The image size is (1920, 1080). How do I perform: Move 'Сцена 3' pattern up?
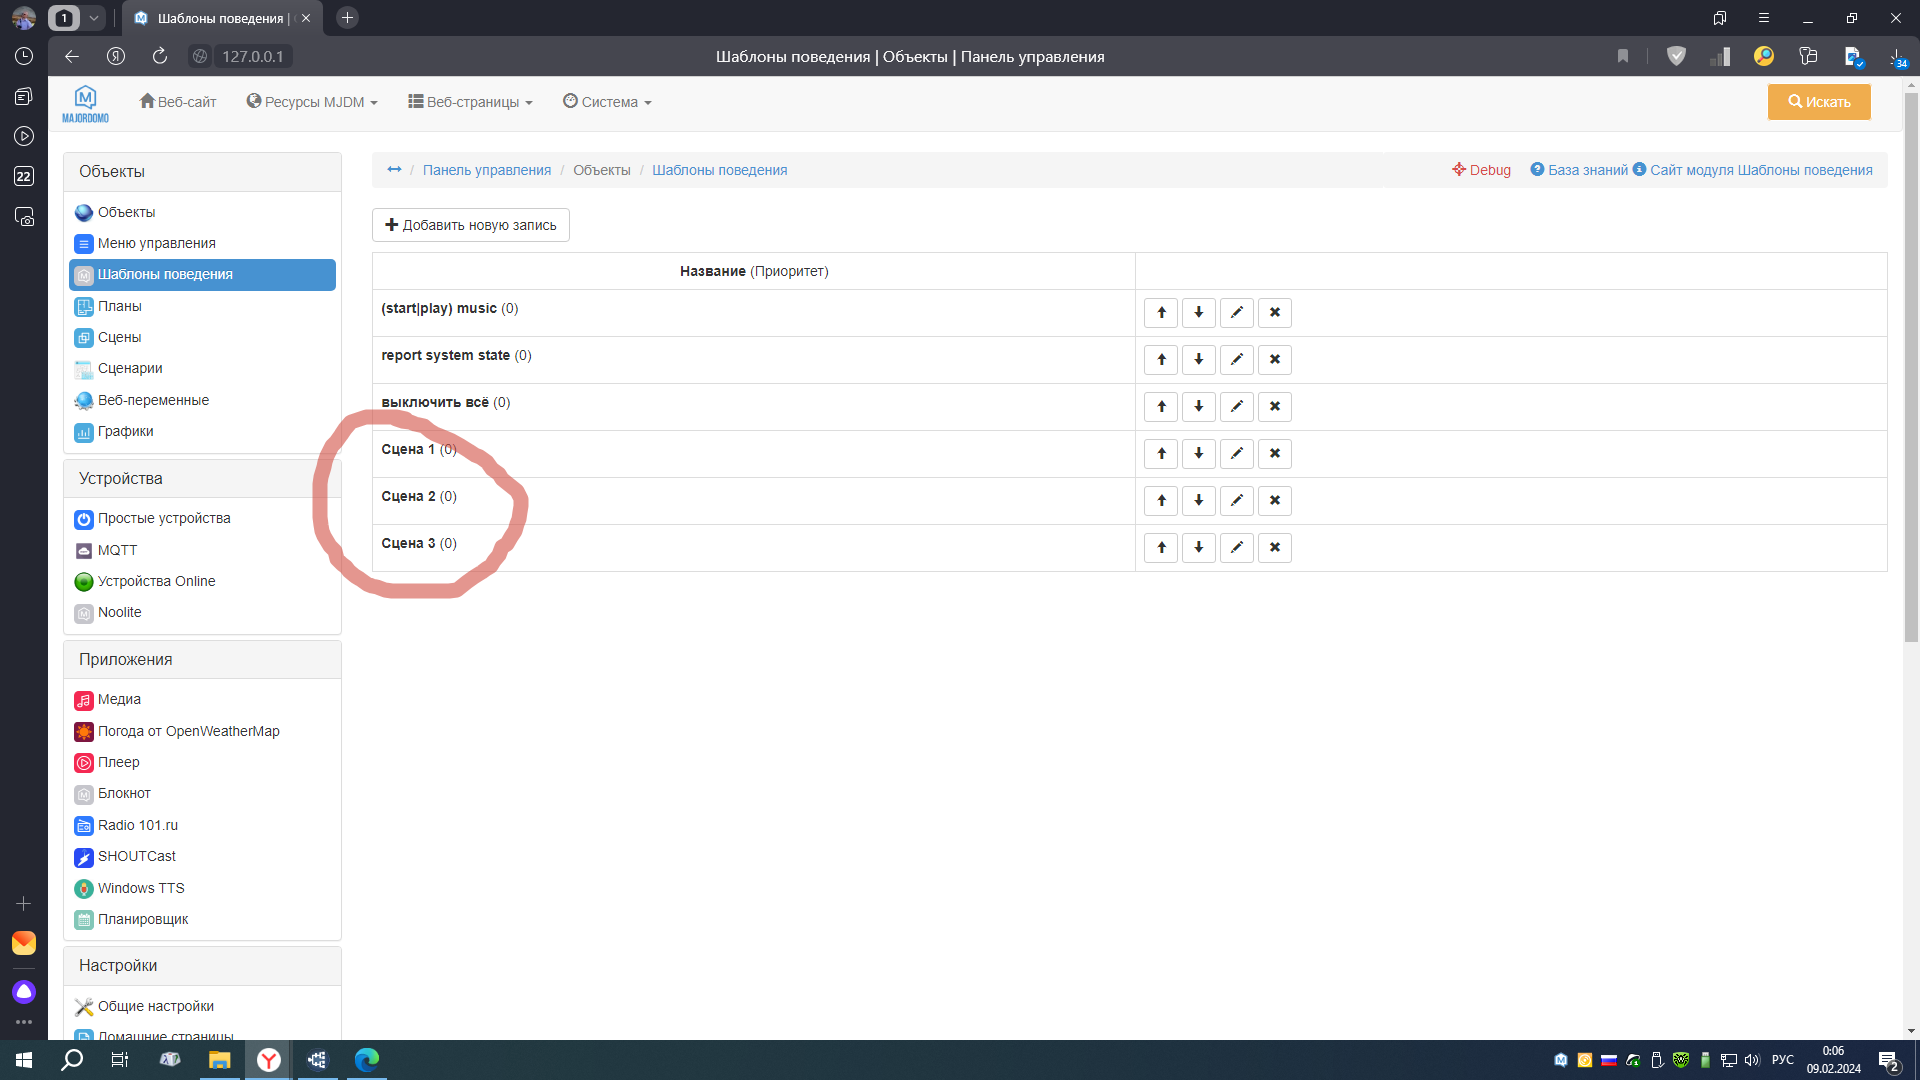(x=1161, y=548)
